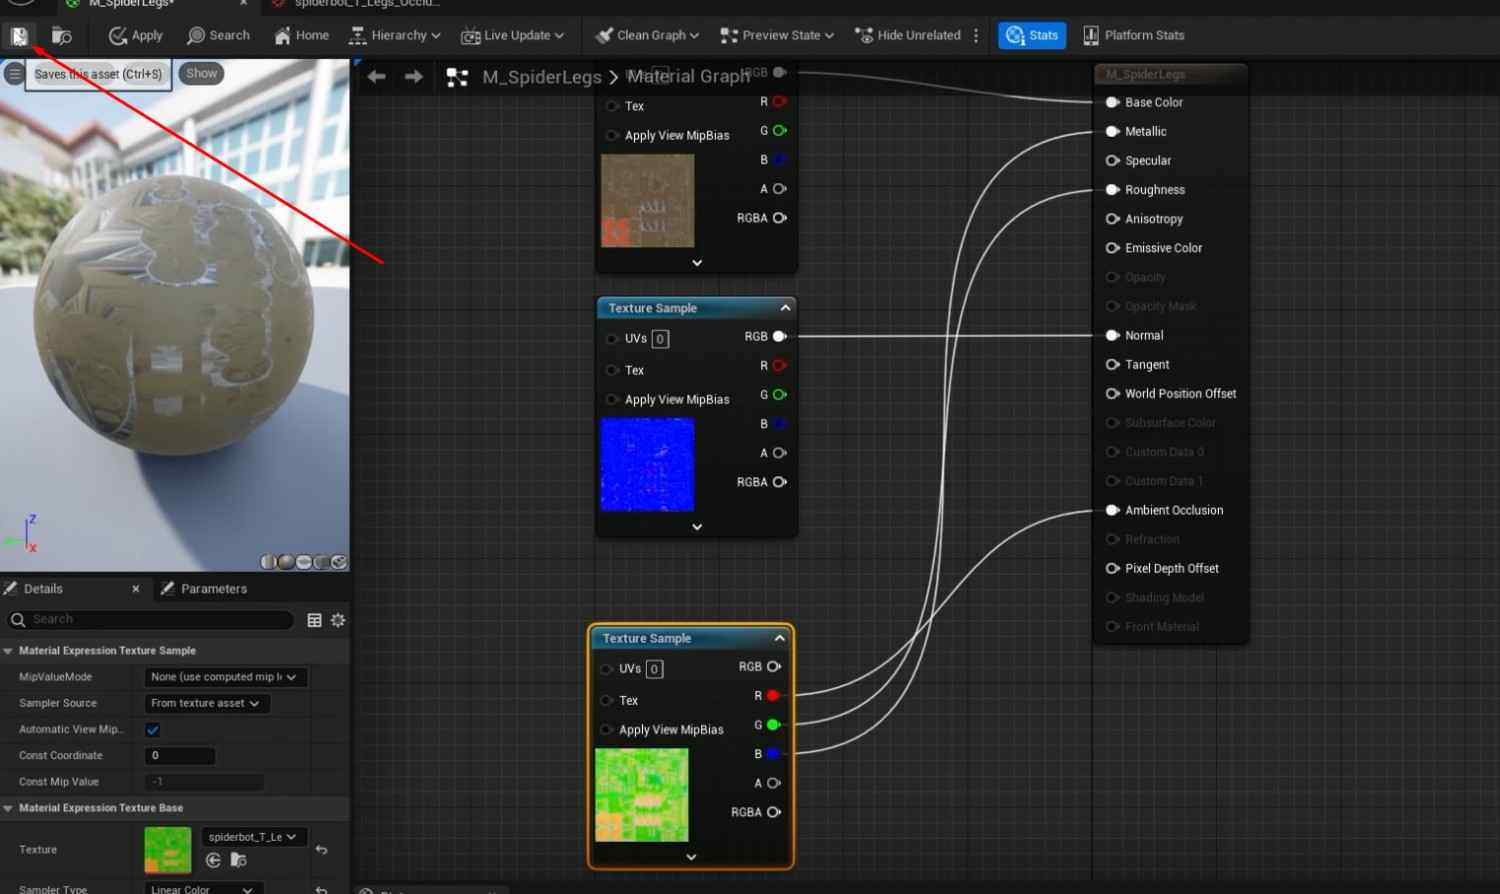This screenshot has height=894, width=1500.
Task: Click the M_SpiderLegs breadcrumb
Action: (542, 77)
